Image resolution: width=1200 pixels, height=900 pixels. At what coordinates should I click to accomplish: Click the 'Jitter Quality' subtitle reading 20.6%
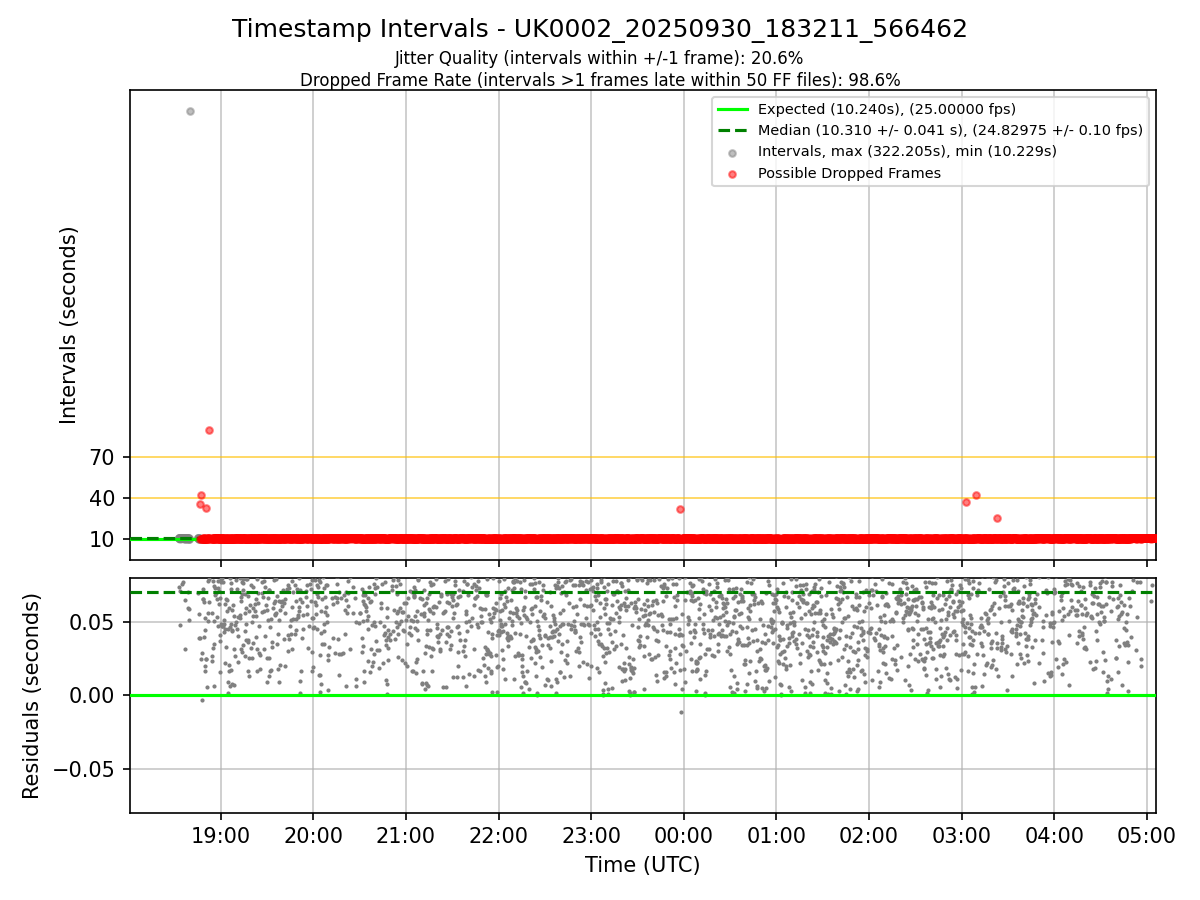click(599, 58)
